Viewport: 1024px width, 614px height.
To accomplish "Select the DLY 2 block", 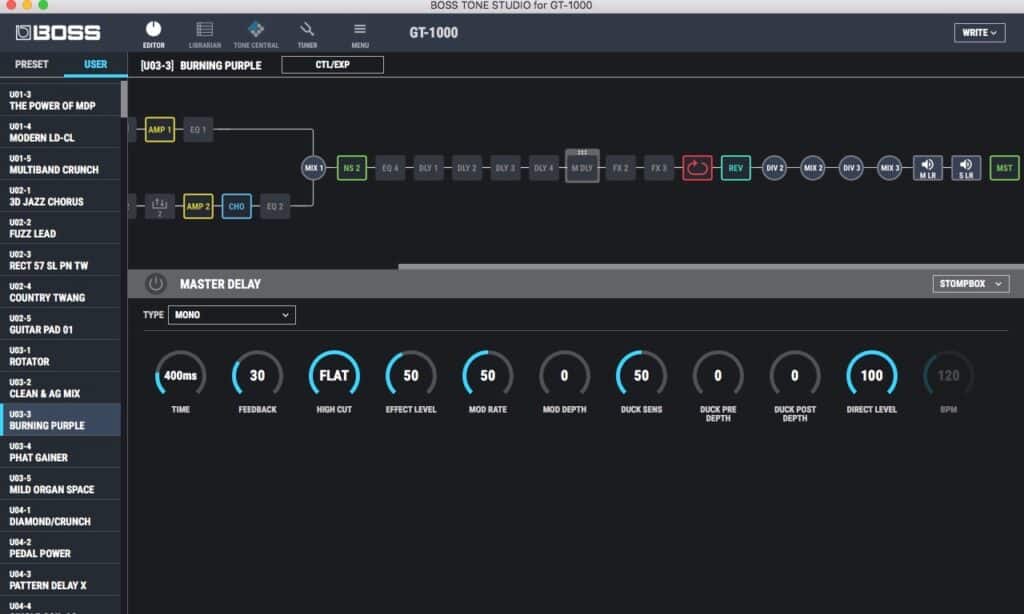I will 467,168.
